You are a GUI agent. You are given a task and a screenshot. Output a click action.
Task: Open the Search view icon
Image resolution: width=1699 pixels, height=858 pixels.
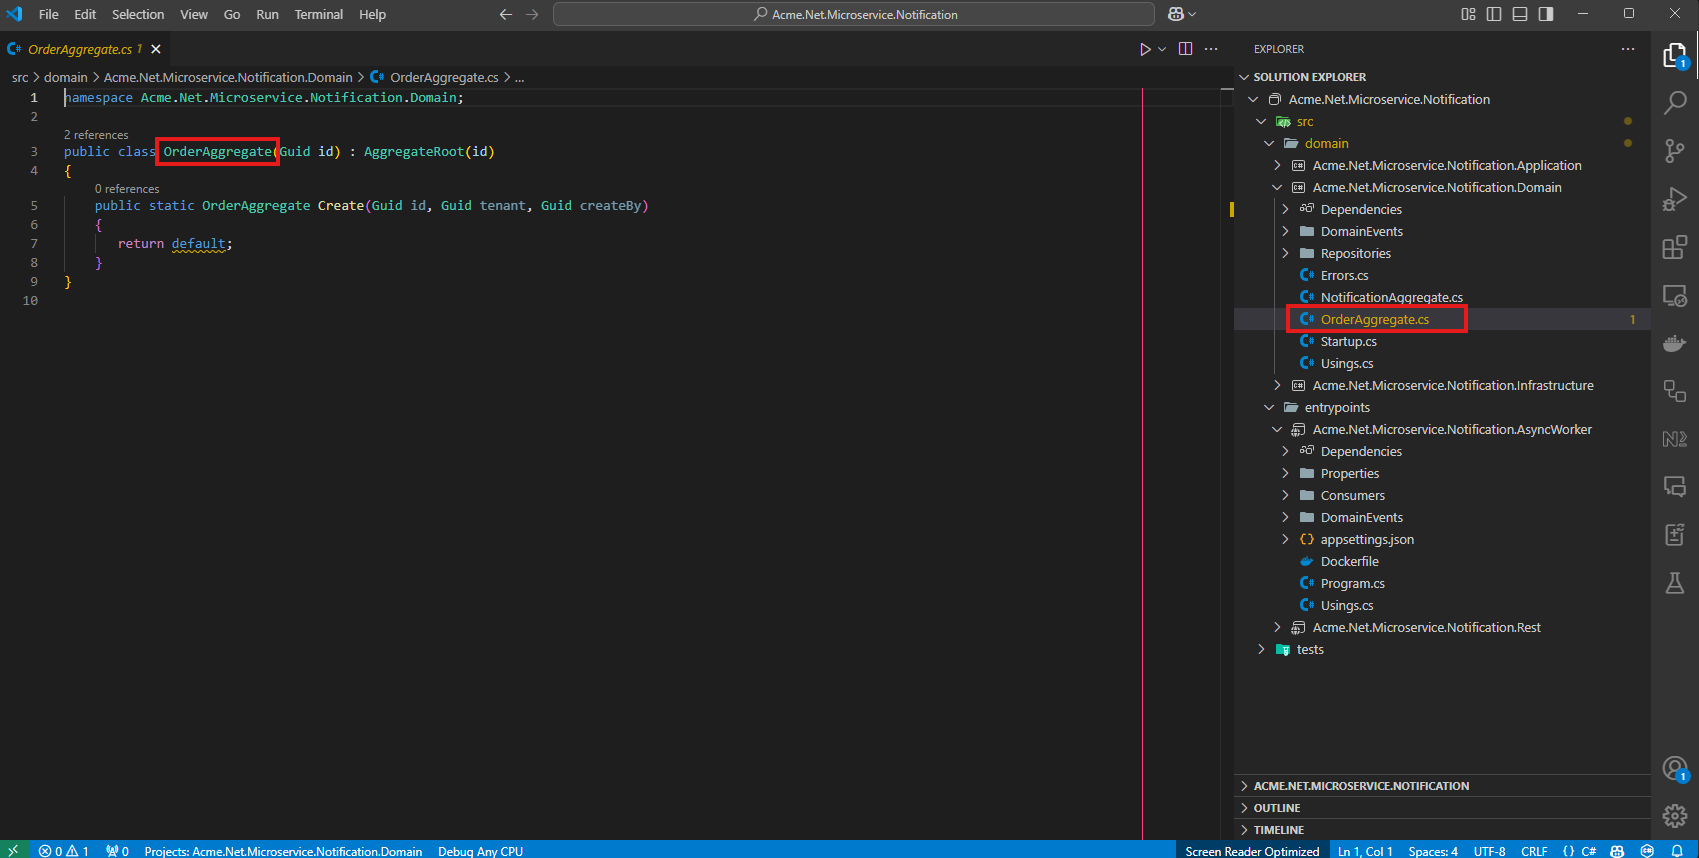1675,103
